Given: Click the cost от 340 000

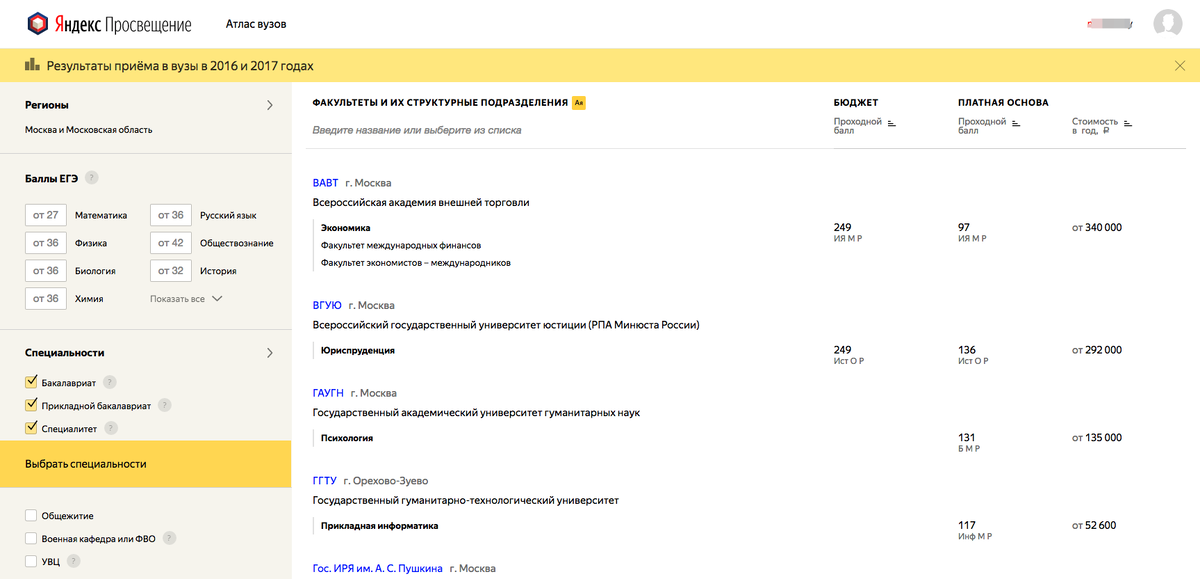Looking at the screenshot, I should 1097,227.
